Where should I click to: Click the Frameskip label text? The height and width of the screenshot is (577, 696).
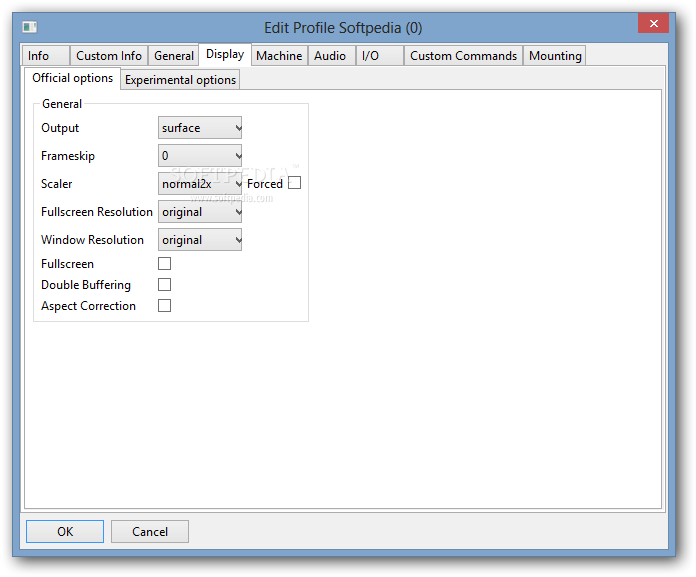[x=68, y=156]
